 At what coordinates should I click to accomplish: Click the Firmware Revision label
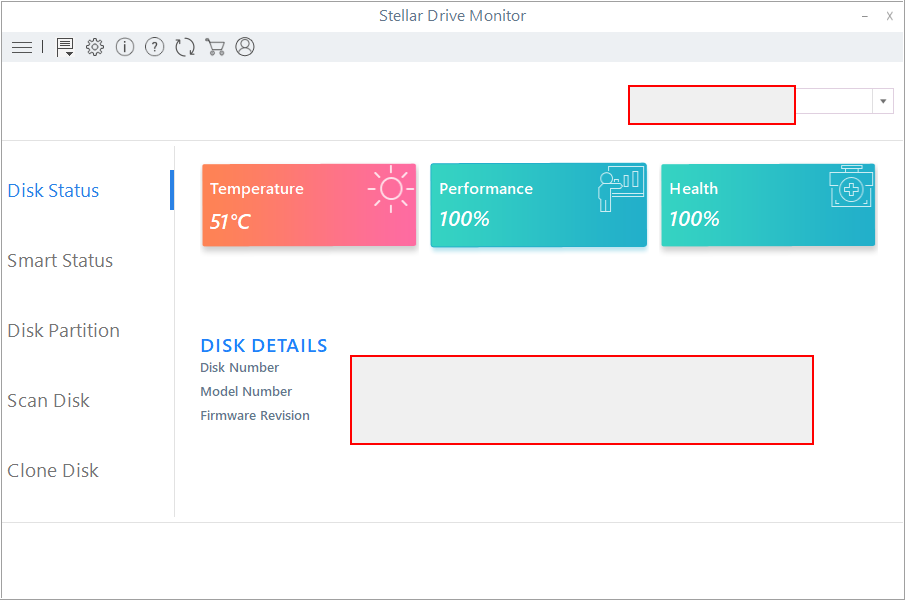[255, 416]
